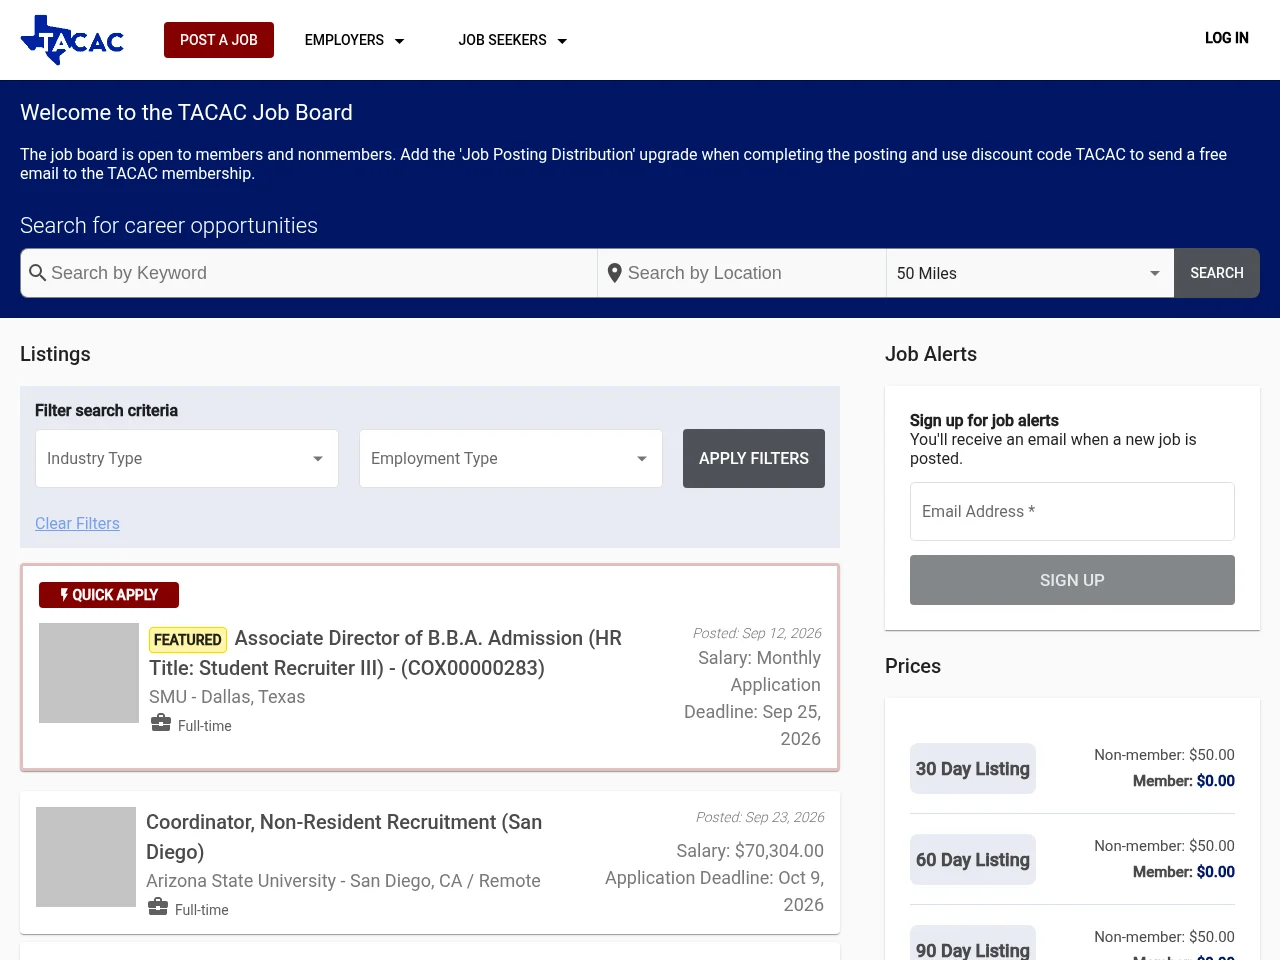Click the location pin icon
Image resolution: width=1280 pixels, height=960 pixels.
(615, 273)
